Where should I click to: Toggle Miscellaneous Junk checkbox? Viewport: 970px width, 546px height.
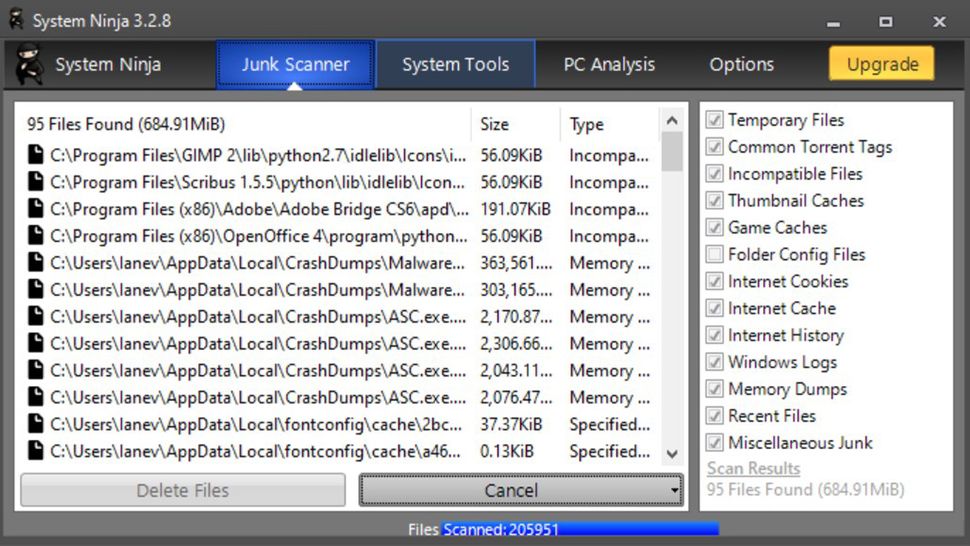click(x=715, y=442)
